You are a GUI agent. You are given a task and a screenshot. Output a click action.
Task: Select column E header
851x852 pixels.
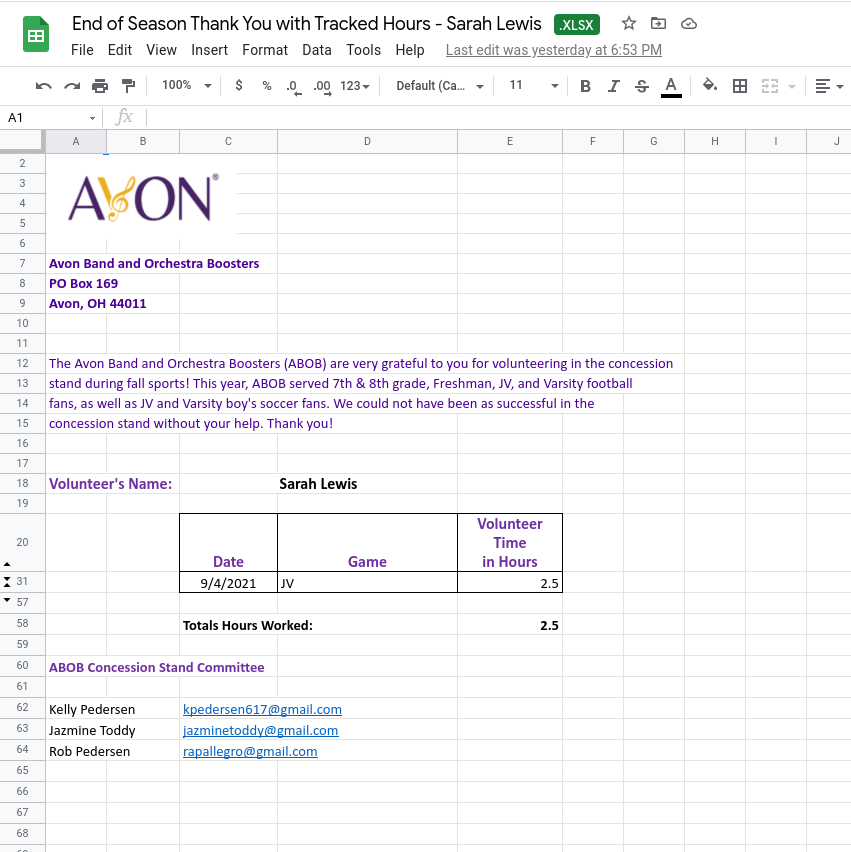510,141
